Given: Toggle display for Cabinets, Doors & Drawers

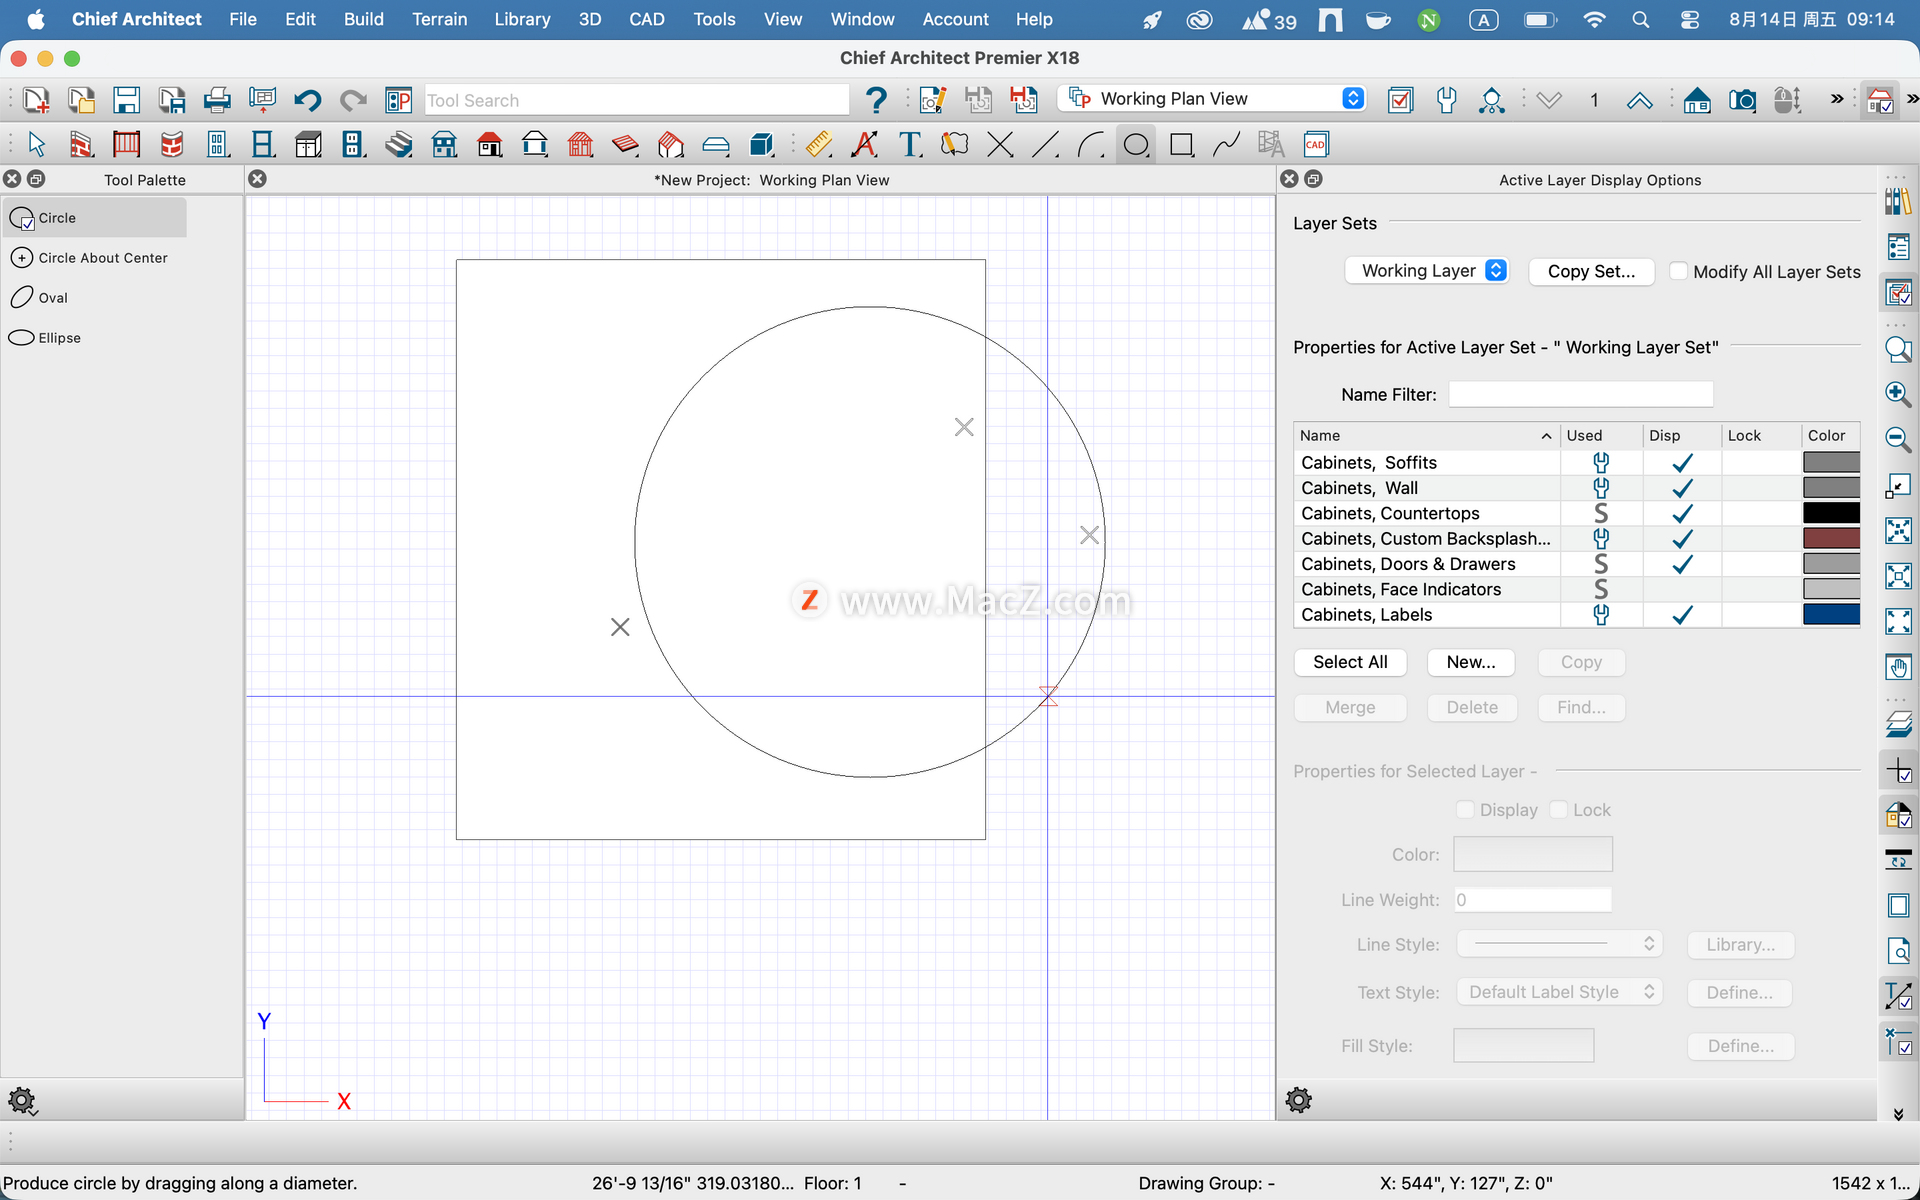Looking at the screenshot, I should click(1682, 564).
